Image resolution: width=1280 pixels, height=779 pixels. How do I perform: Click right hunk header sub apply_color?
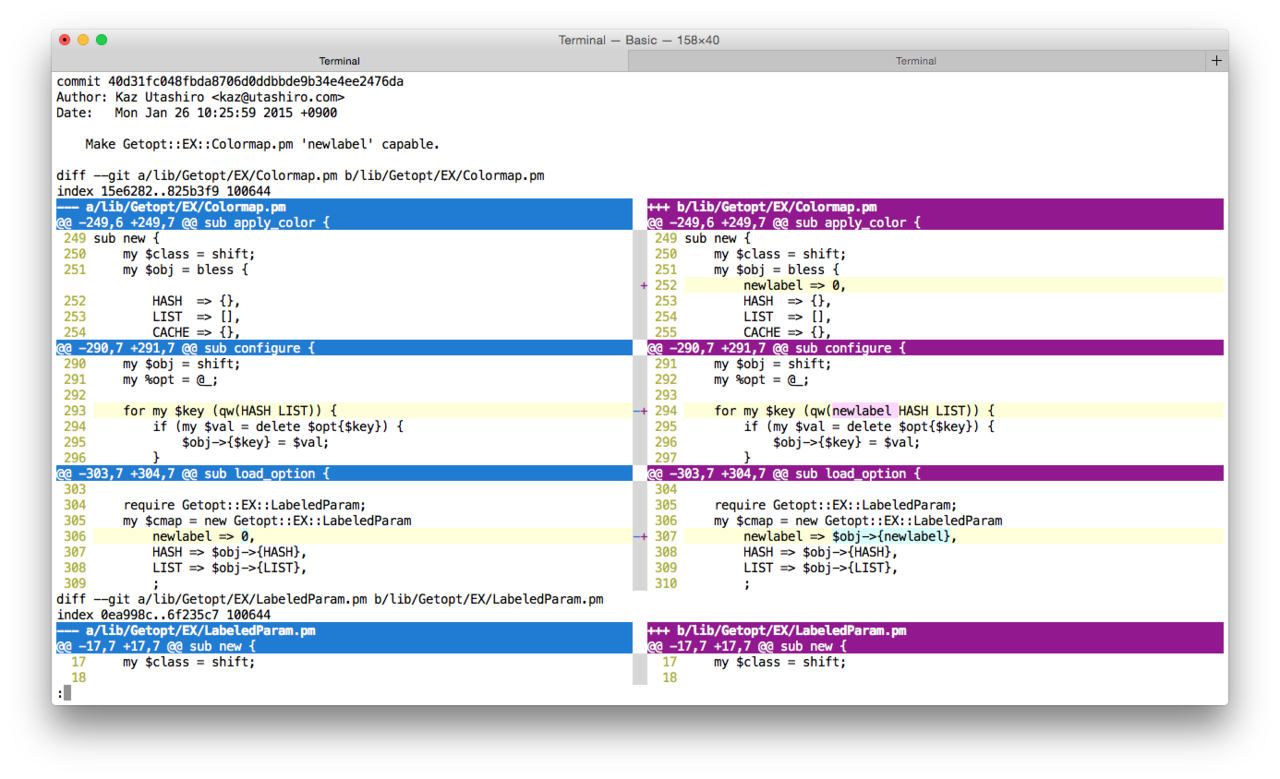(935, 222)
